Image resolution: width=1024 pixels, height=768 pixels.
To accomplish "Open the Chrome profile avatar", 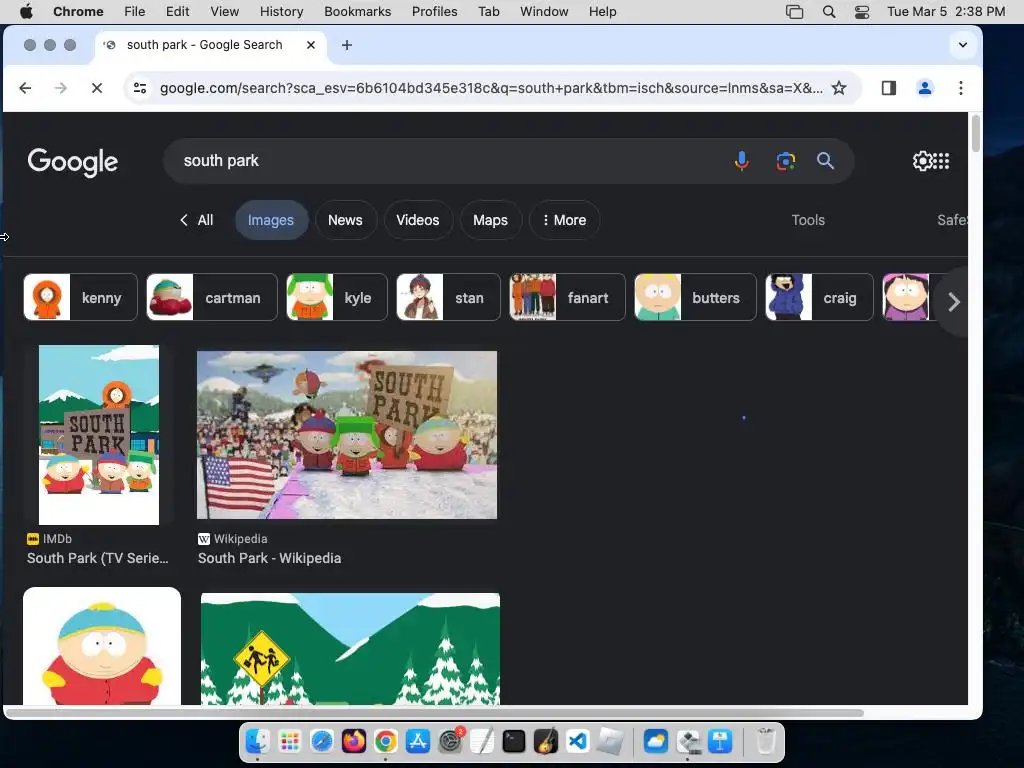I will (x=925, y=88).
